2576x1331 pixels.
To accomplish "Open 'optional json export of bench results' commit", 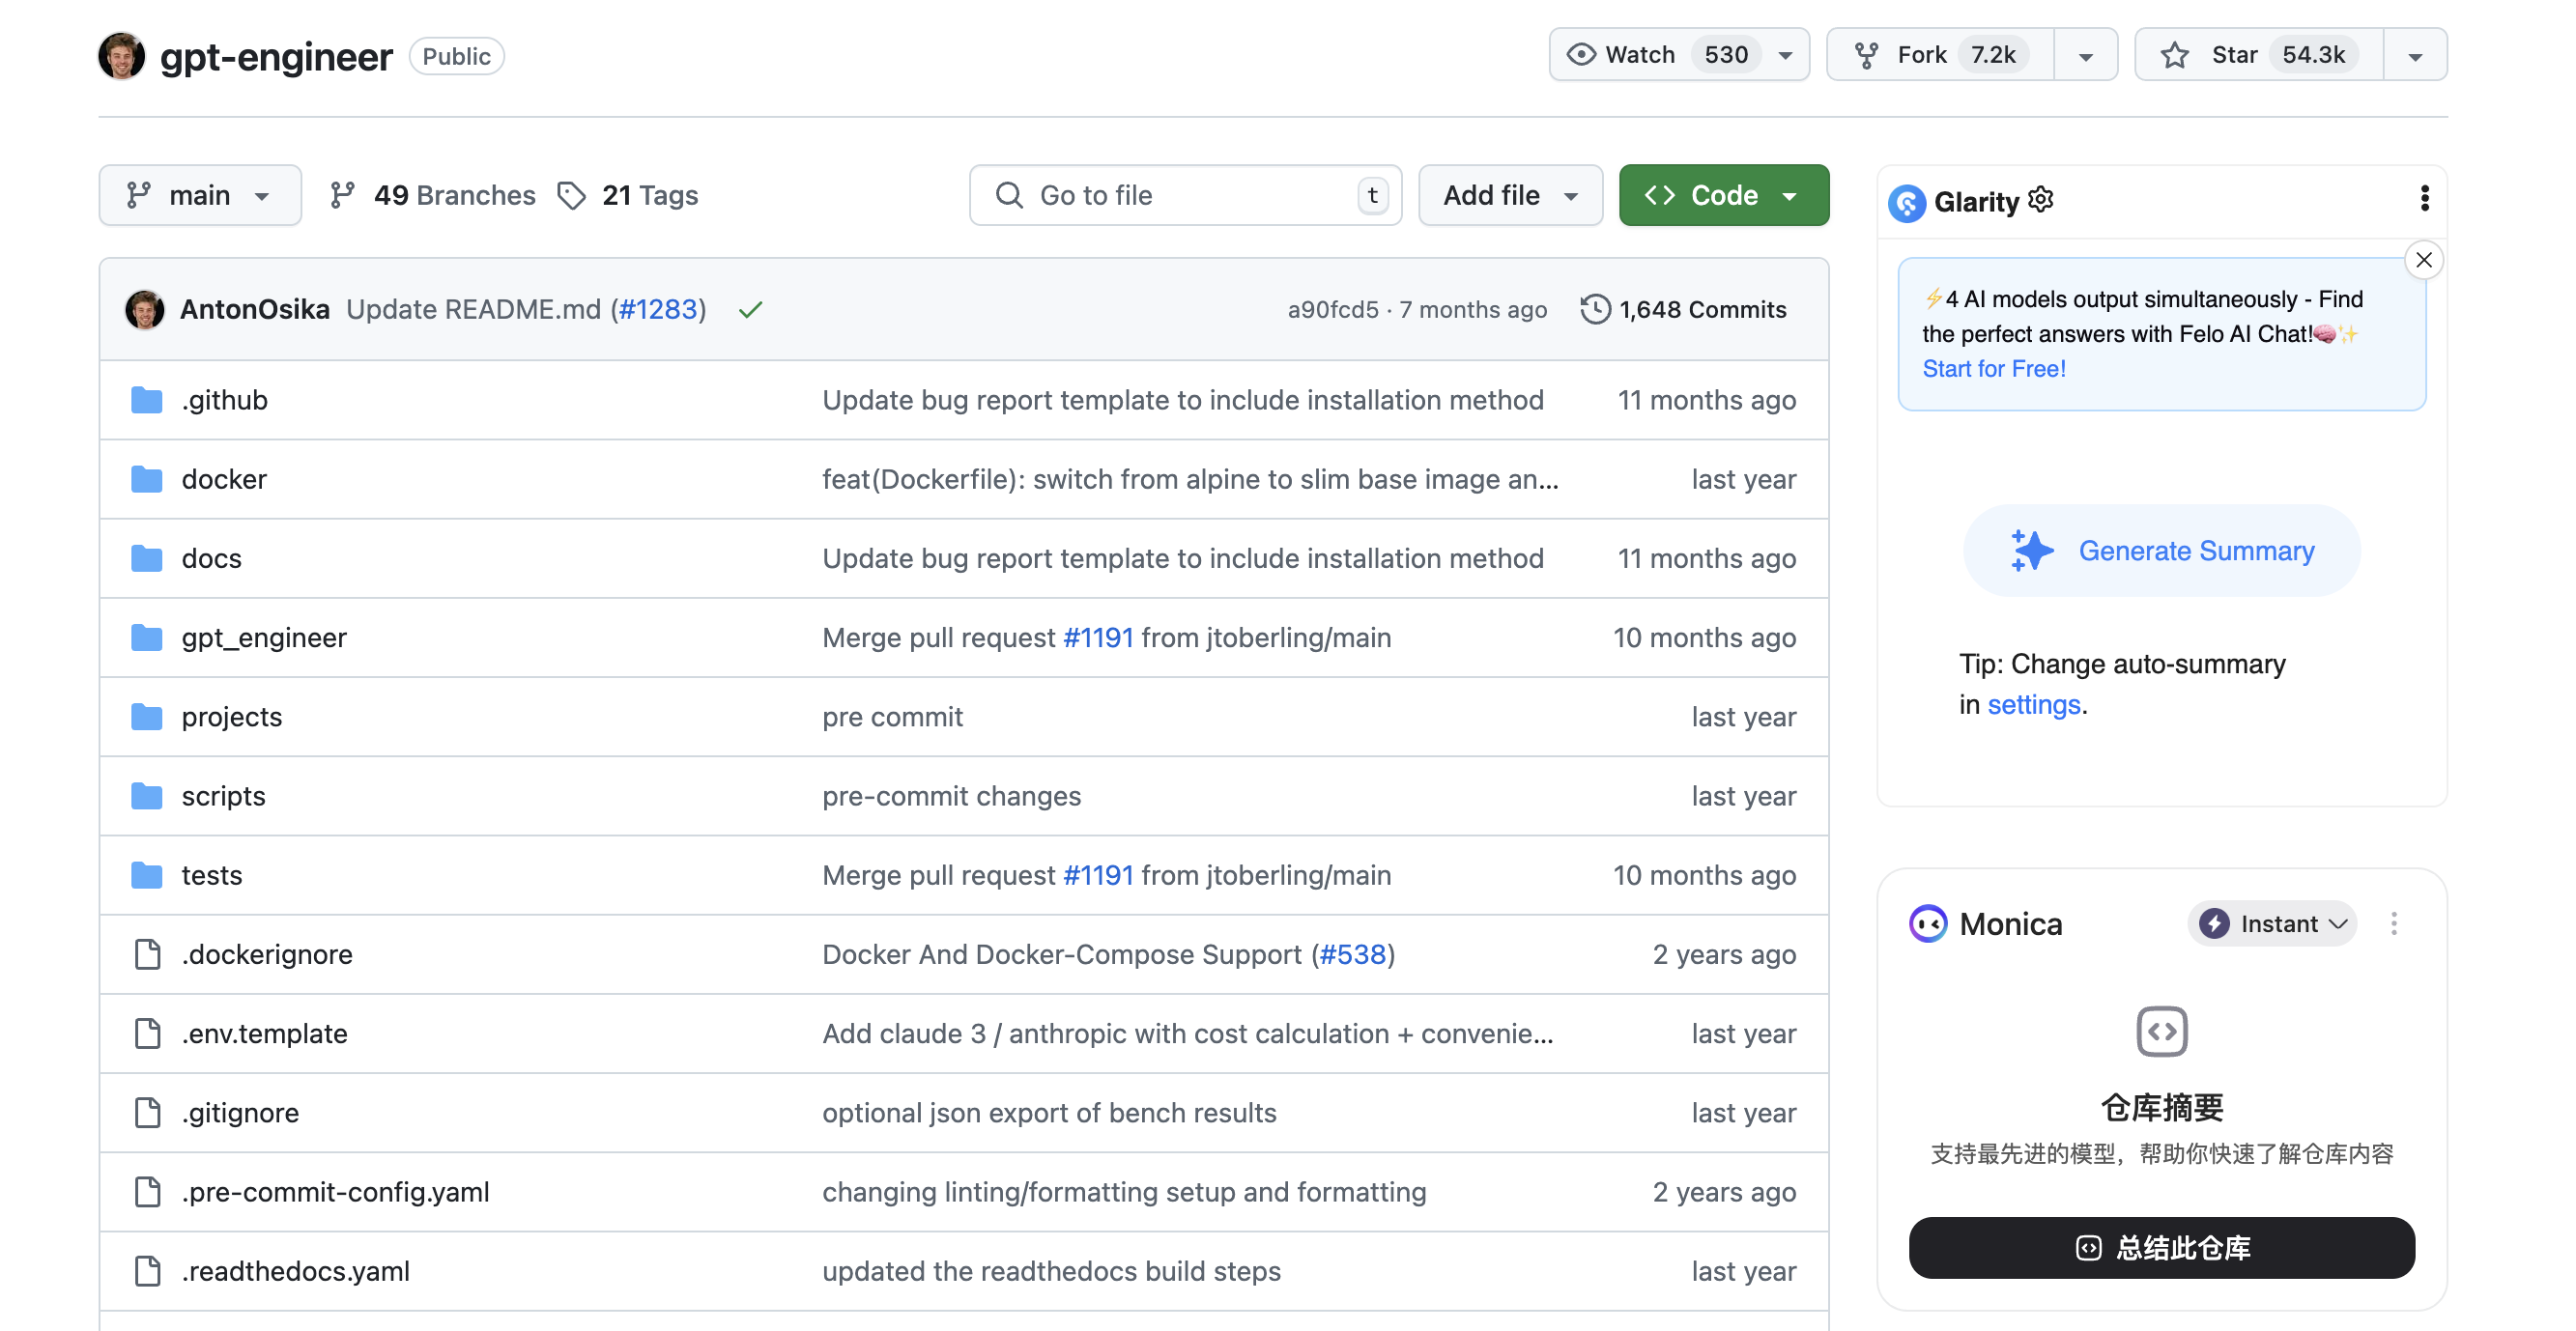I will (1049, 1112).
